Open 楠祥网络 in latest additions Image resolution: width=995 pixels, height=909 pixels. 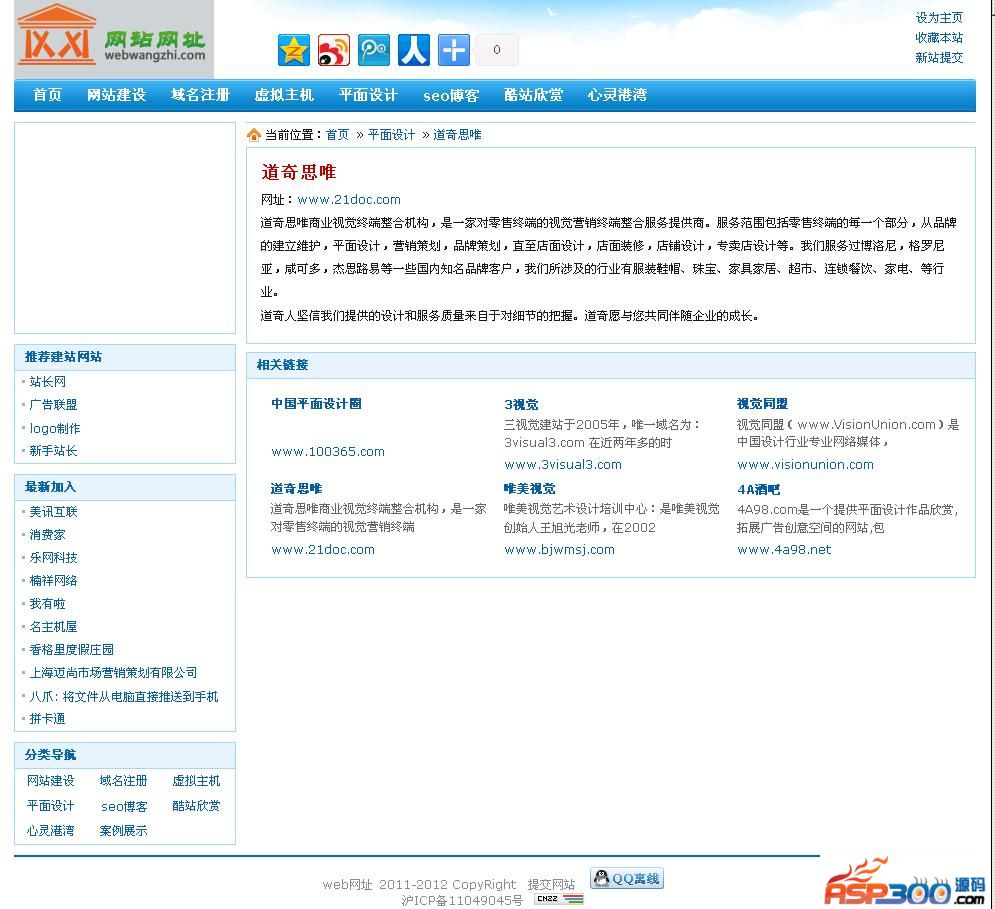pos(53,580)
